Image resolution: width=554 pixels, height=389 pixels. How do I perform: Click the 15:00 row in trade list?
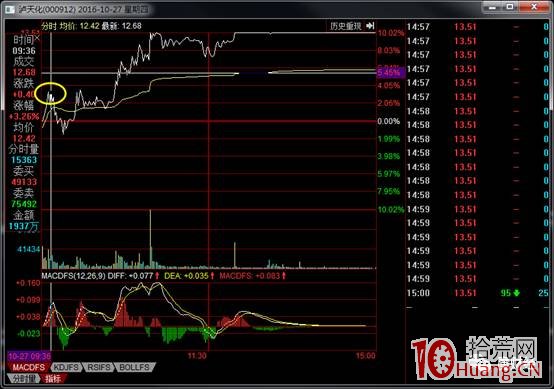(x=479, y=293)
